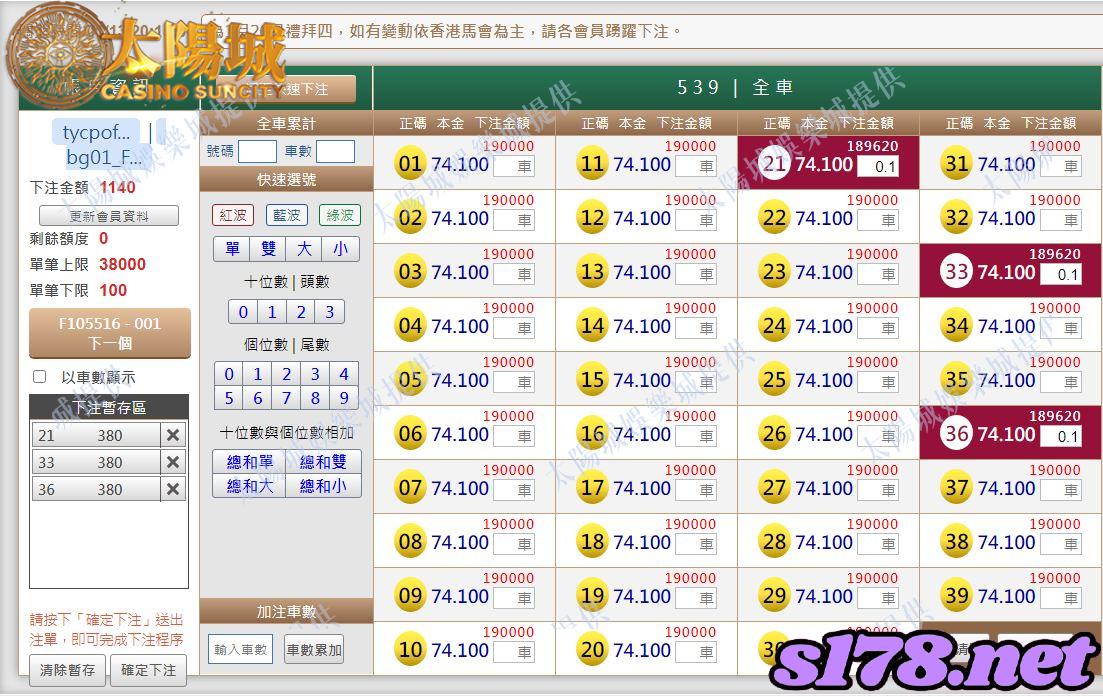
Task: Select yellow ball number 20
Action: 592,649
